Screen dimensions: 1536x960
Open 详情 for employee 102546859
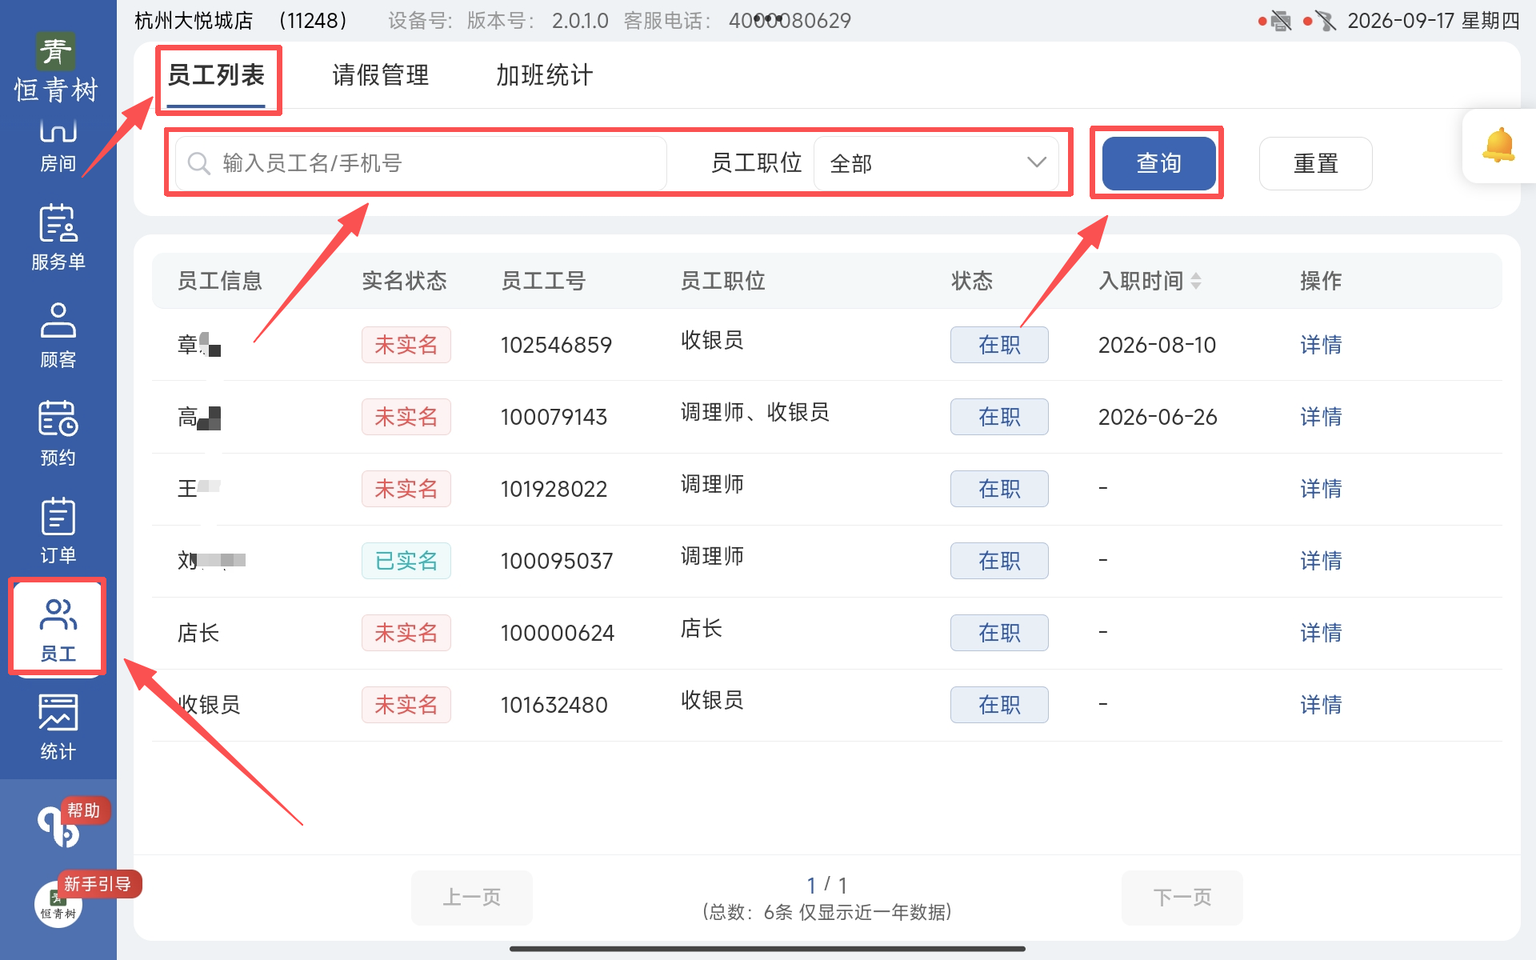point(1320,345)
